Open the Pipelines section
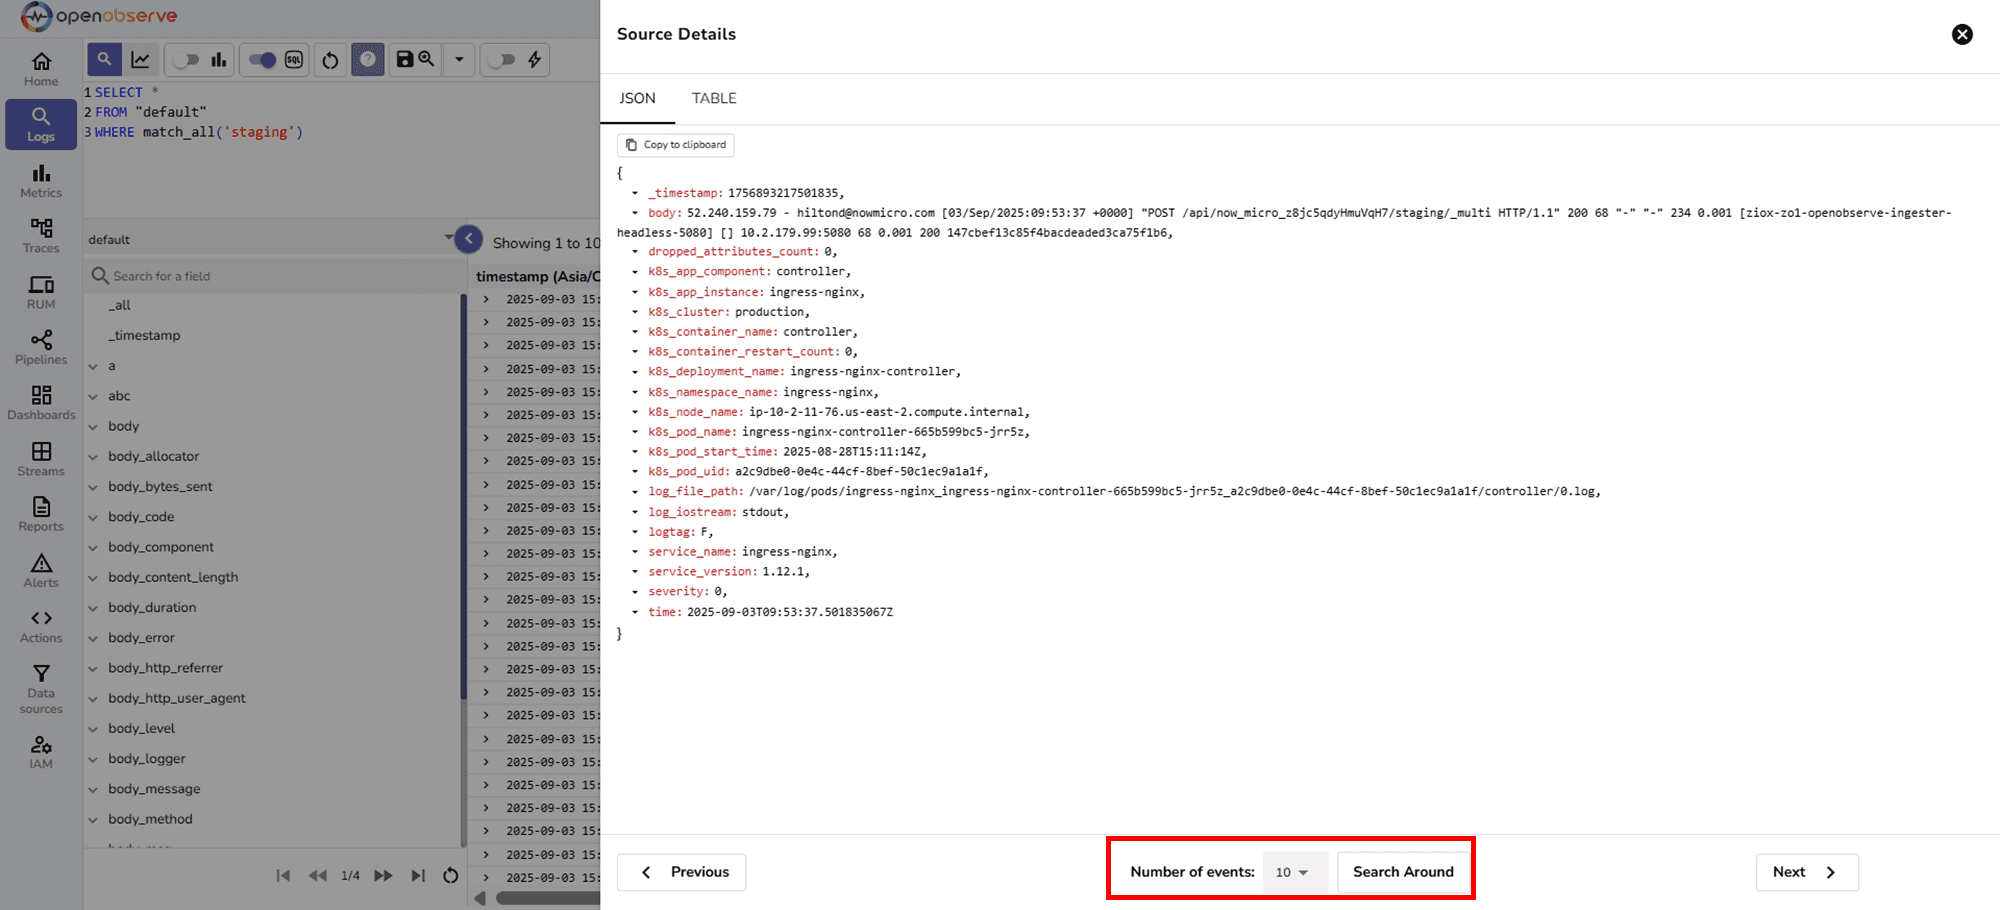Viewport: 2000px width, 910px height. point(40,348)
